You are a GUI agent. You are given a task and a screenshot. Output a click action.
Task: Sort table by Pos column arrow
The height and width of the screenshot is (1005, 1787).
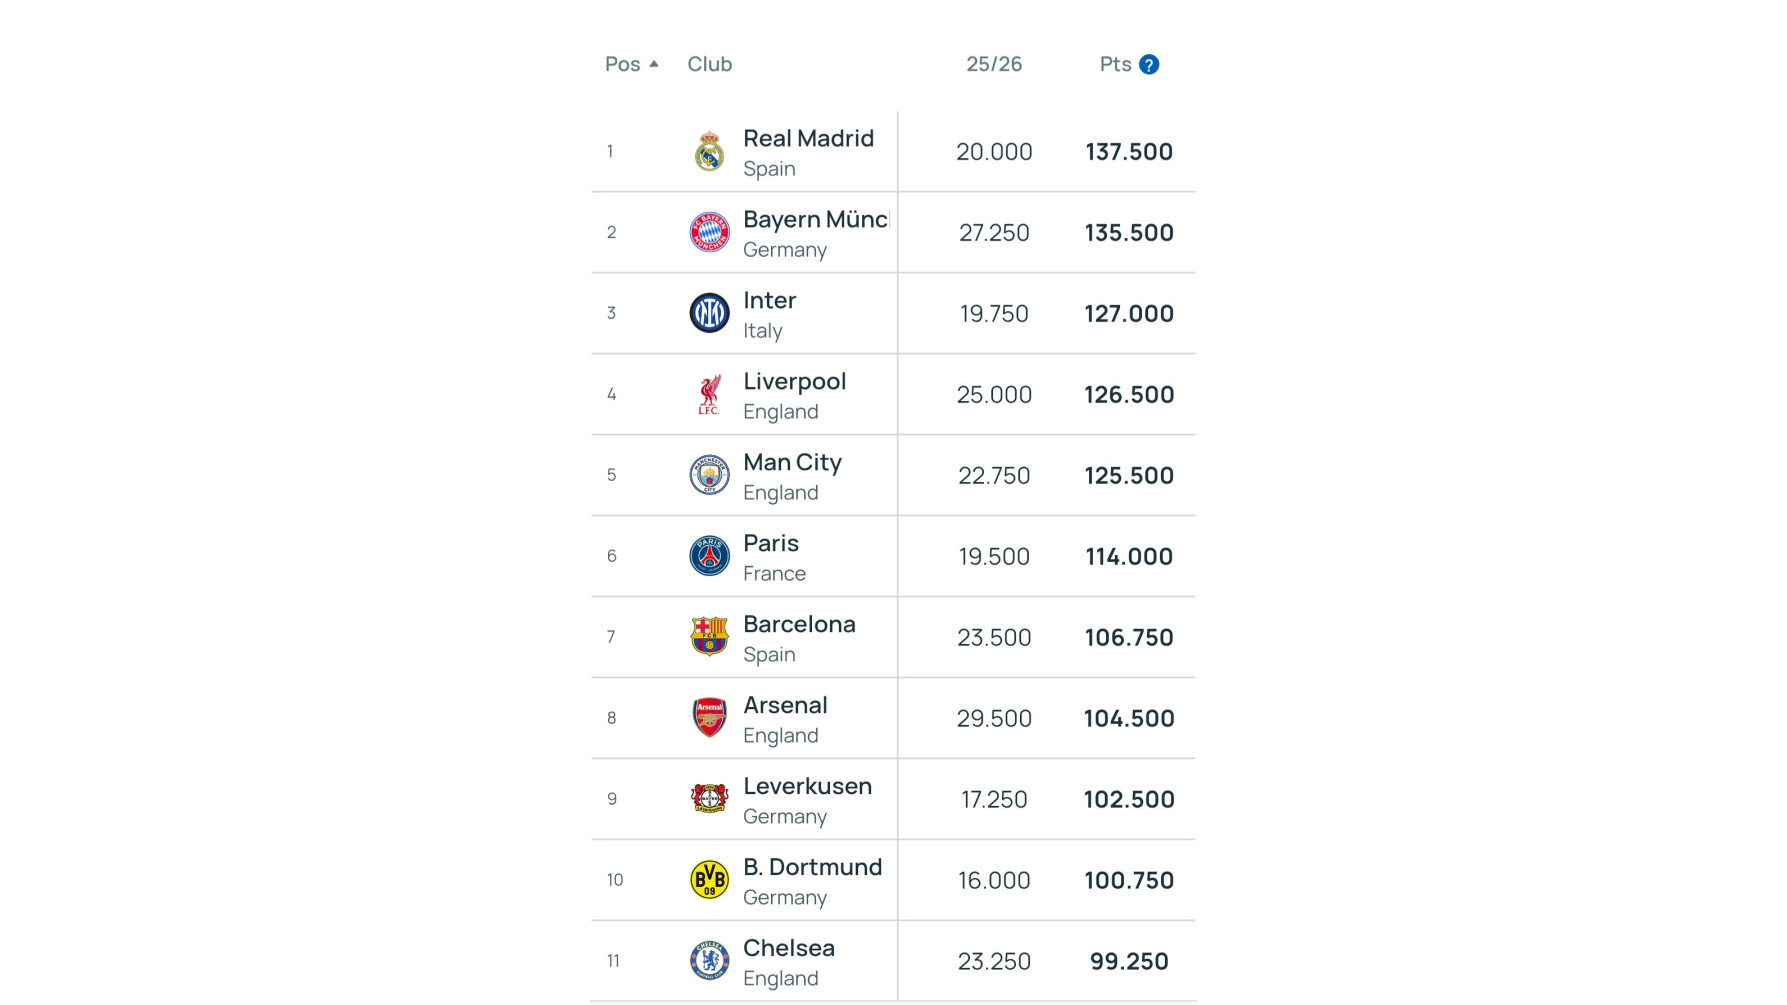click(654, 64)
